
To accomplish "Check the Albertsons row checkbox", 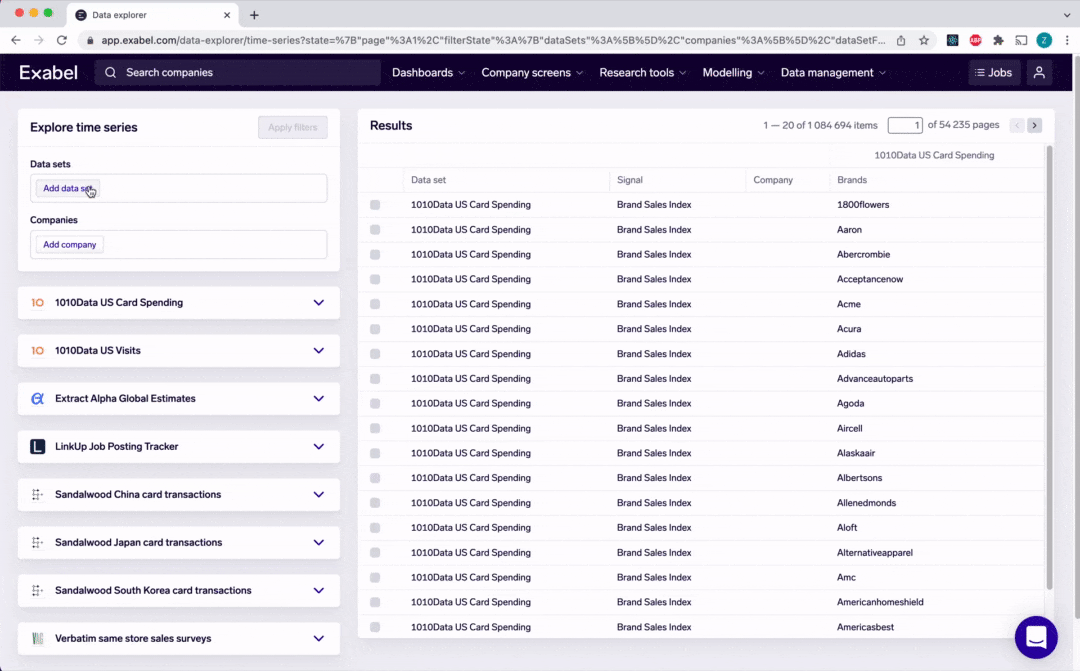I will [375, 477].
